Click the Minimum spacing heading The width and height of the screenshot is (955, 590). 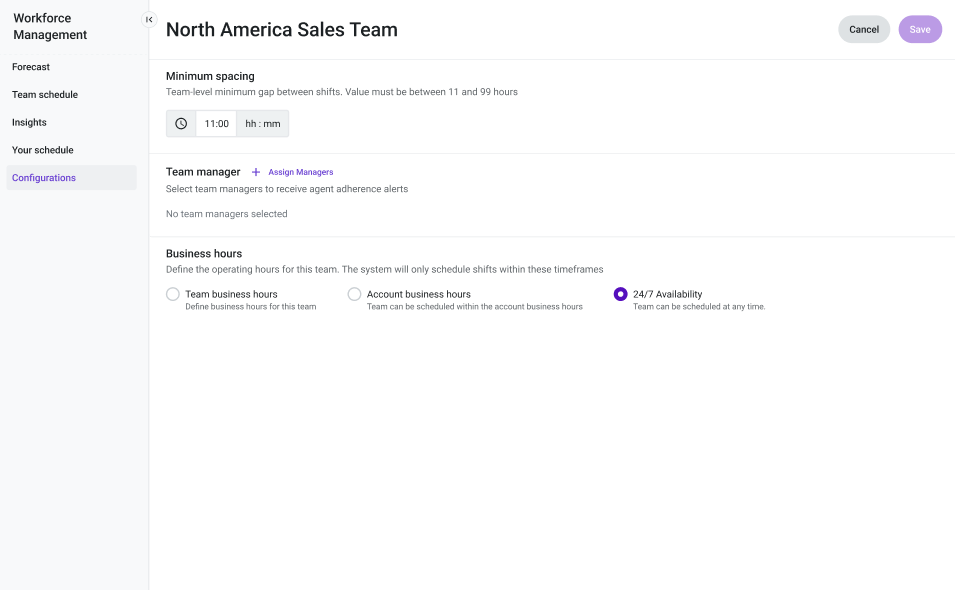(x=210, y=76)
